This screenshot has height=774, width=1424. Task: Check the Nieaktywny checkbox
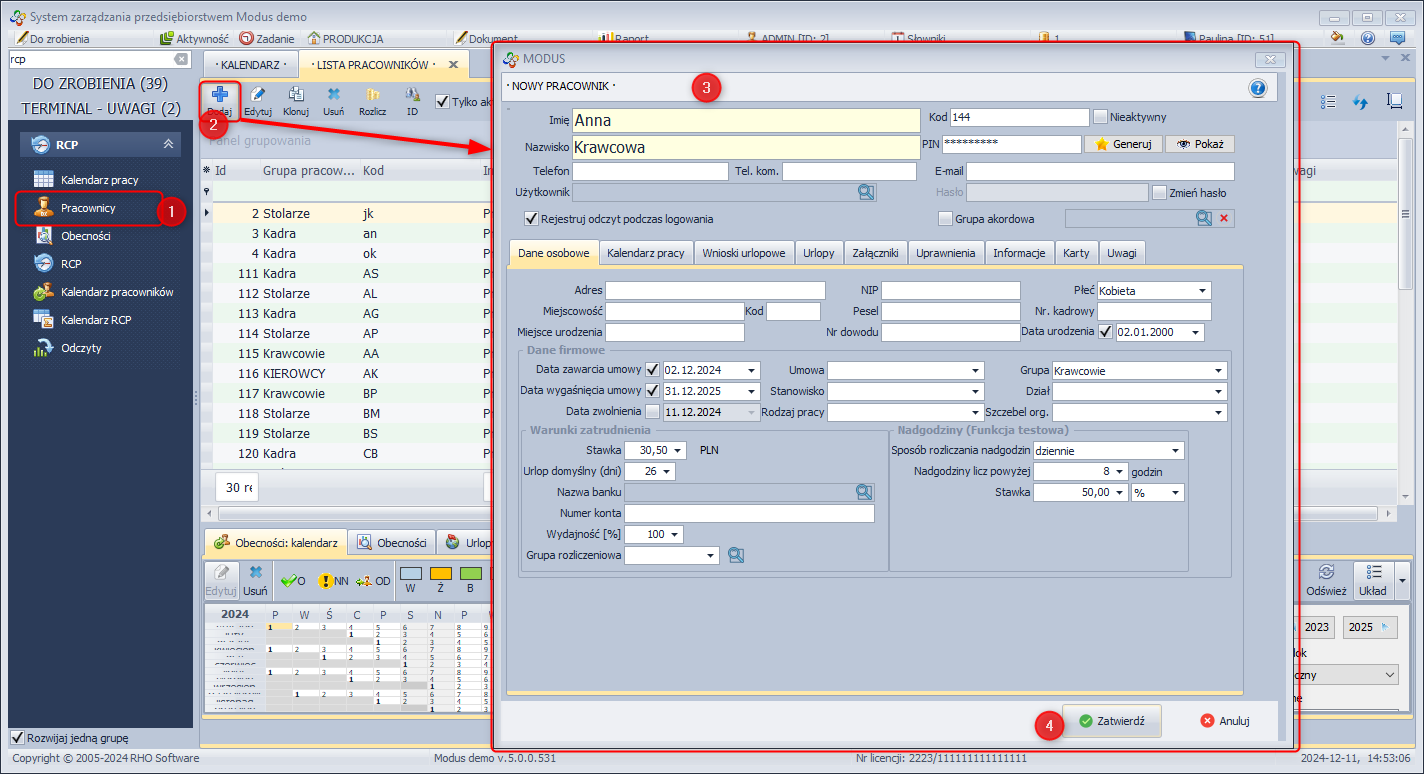1101,117
